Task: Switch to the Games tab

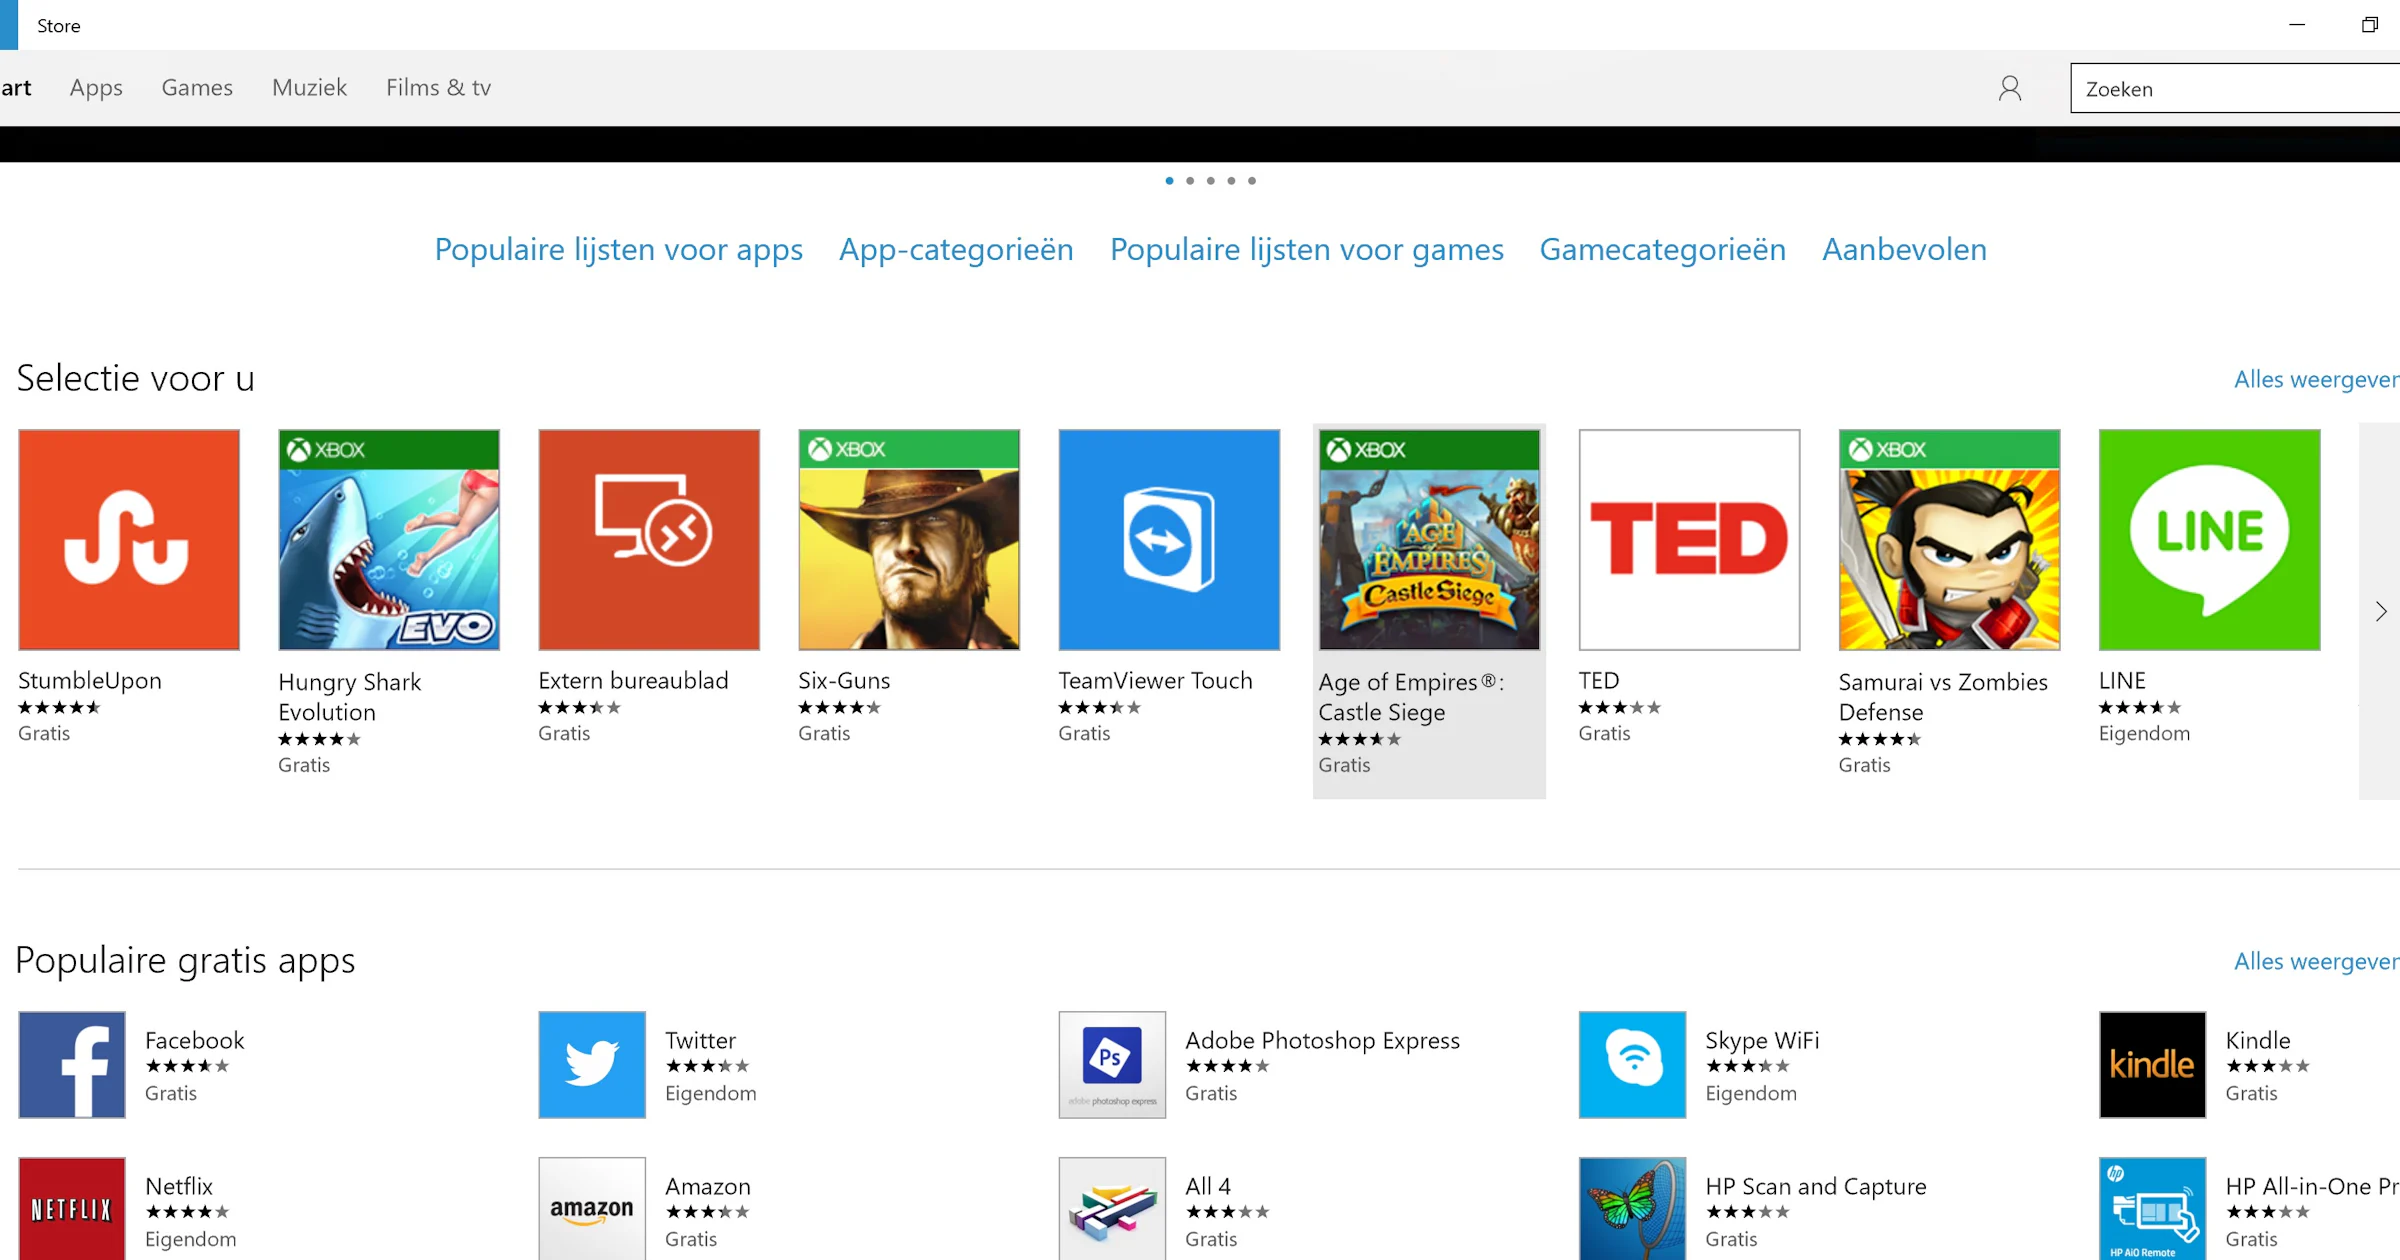Action: coord(197,88)
